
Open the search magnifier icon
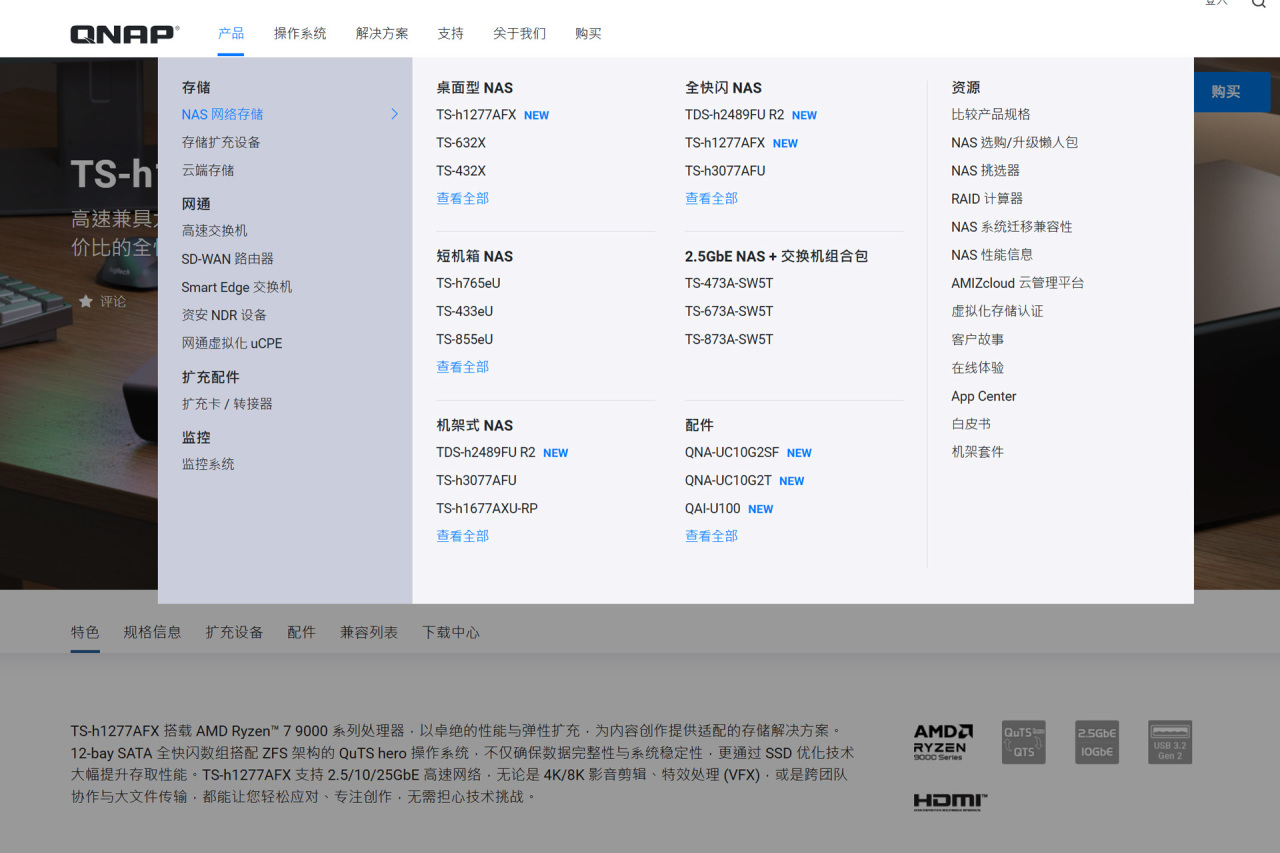coord(1258,3)
